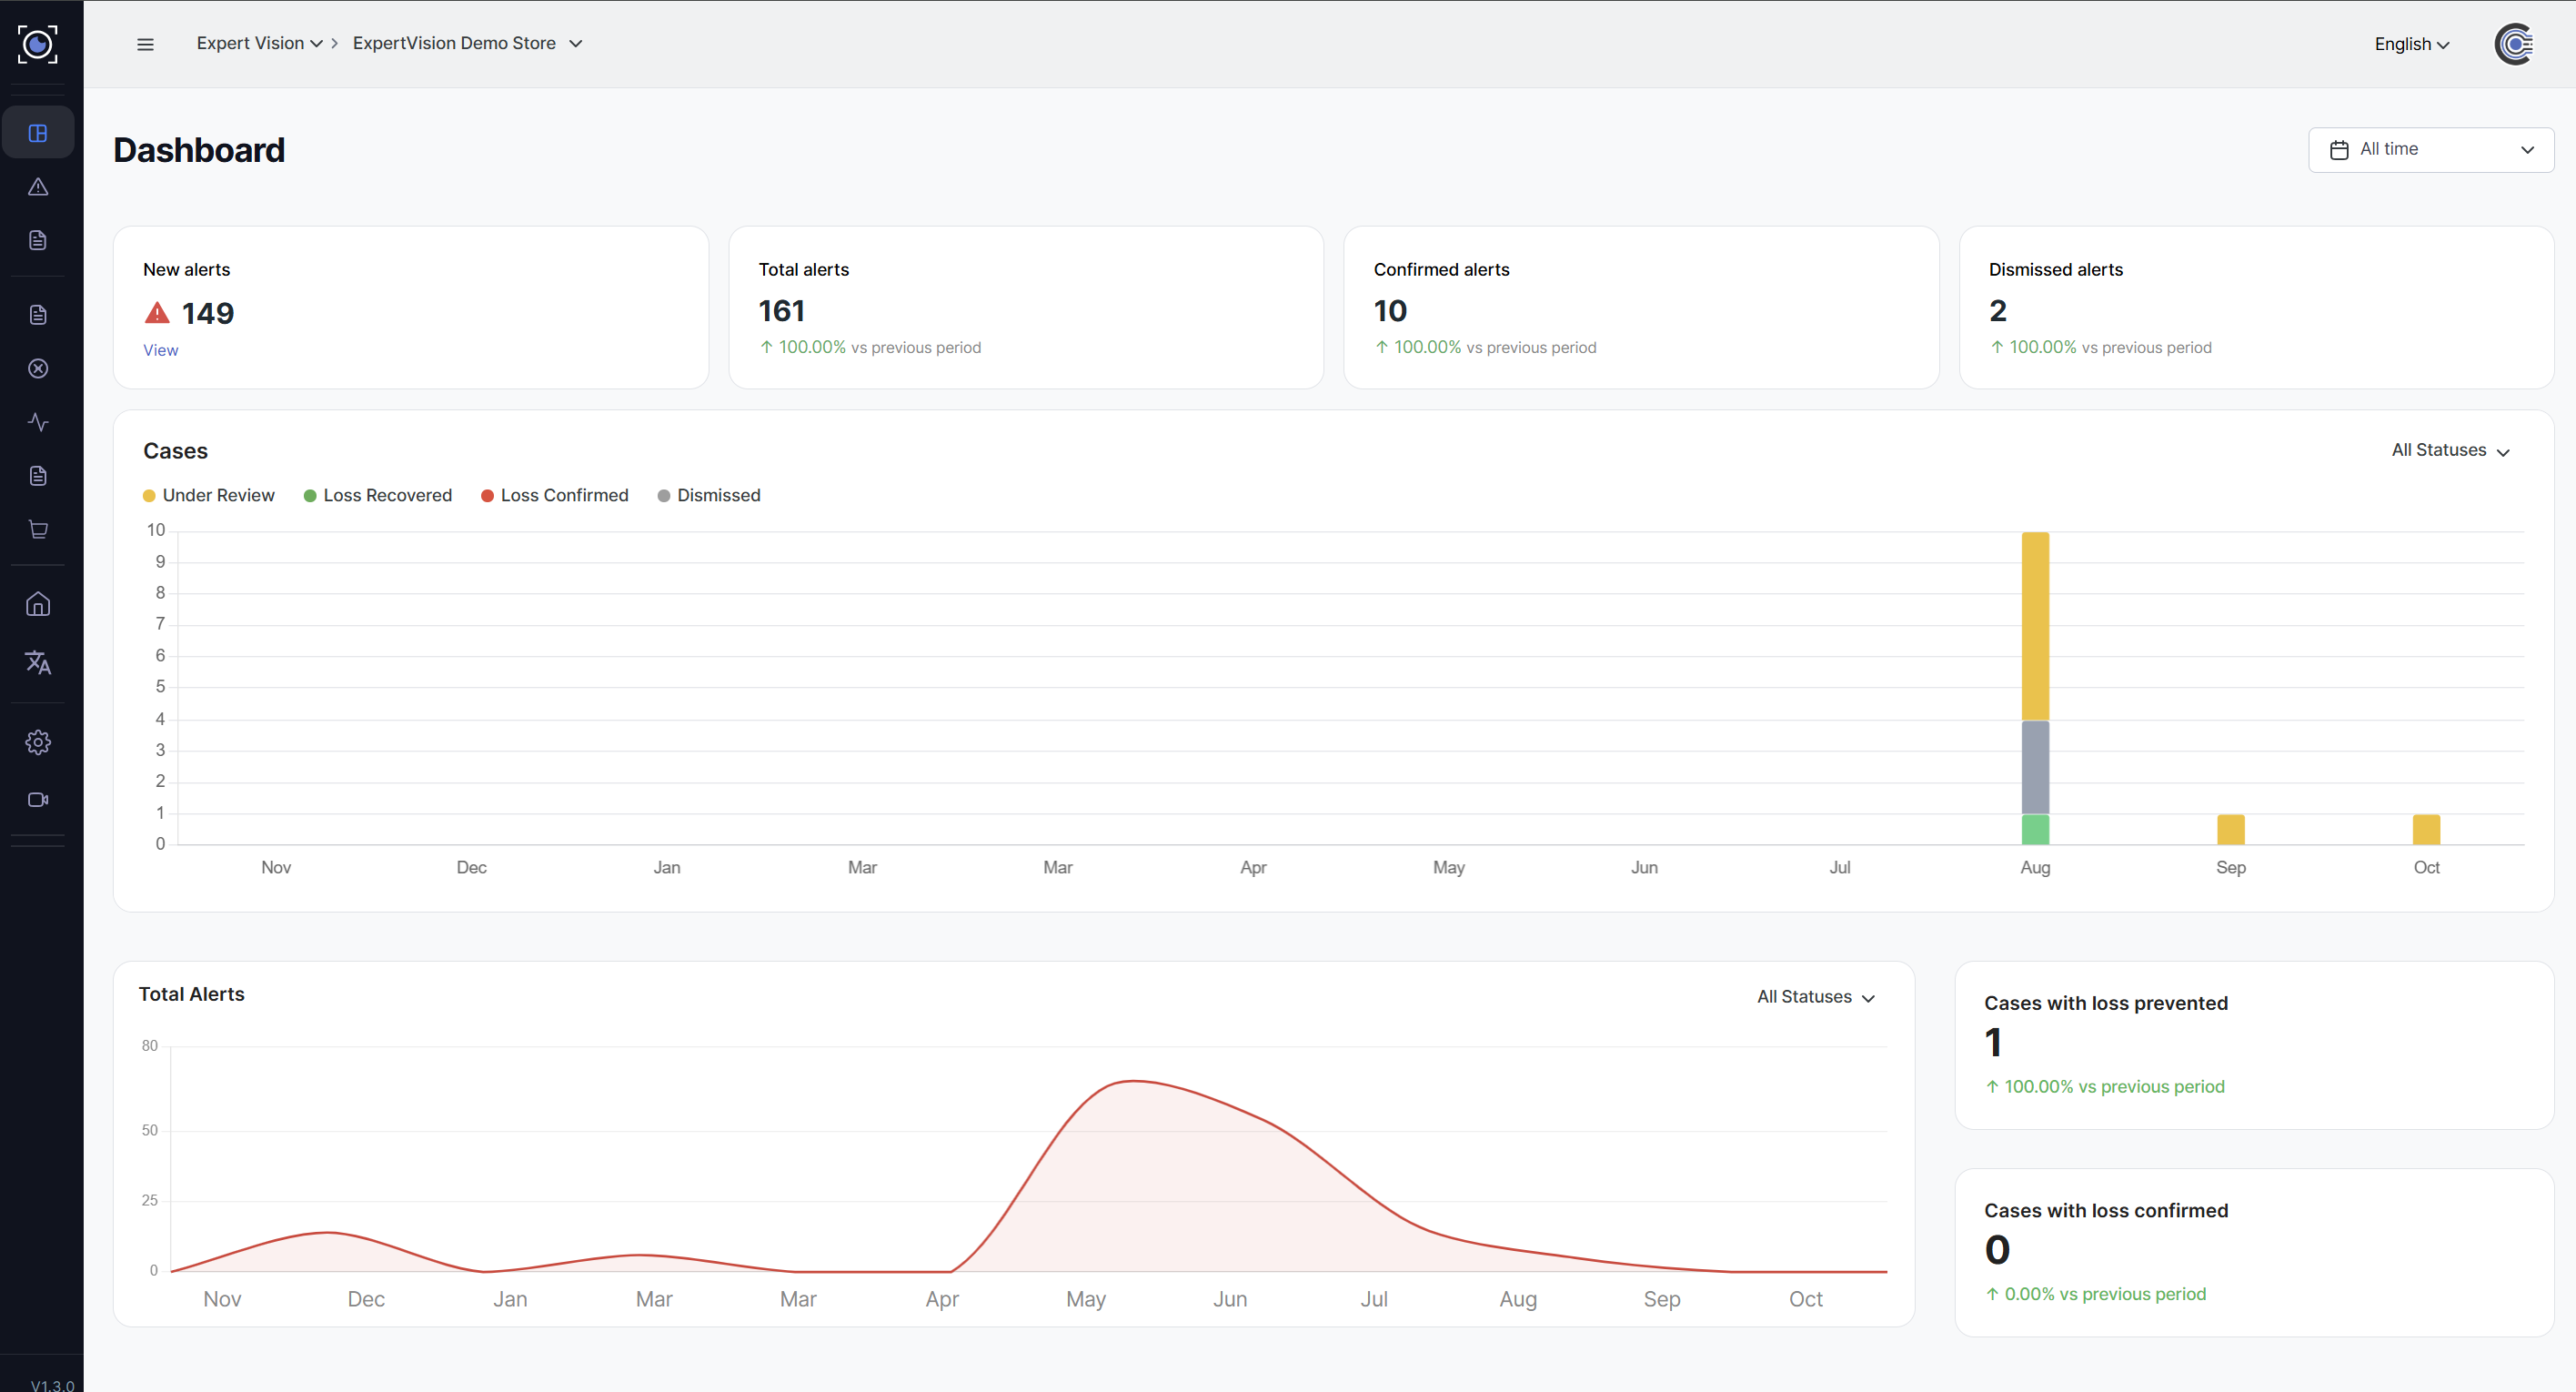Image resolution: width=2576 pixels, height=1392 pixels.
Task: Toggle the hamburger menu to collapse sidebar
Action: coord(145,44)
